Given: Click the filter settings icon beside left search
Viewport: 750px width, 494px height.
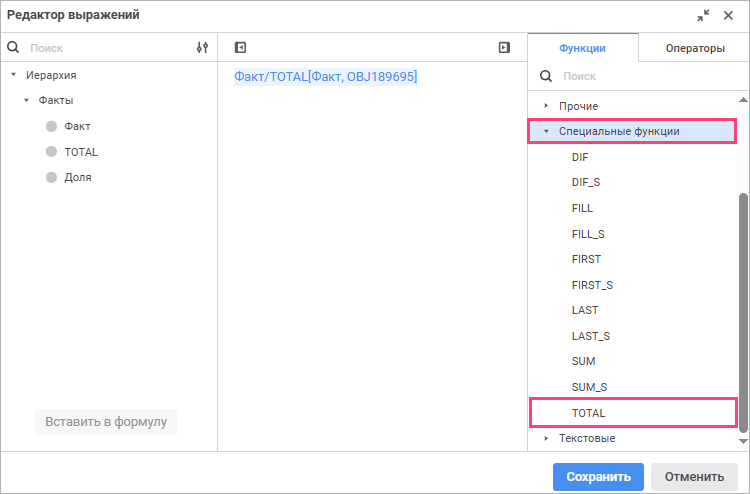Looking at the screenshot, I should pos(202,47).
